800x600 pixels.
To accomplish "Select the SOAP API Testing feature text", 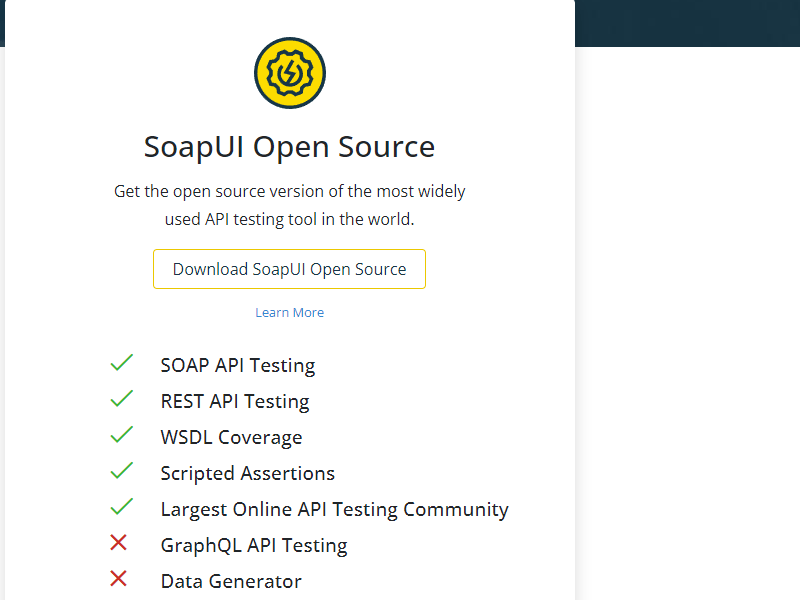I will pyautogui.click(x=237, y=366).
